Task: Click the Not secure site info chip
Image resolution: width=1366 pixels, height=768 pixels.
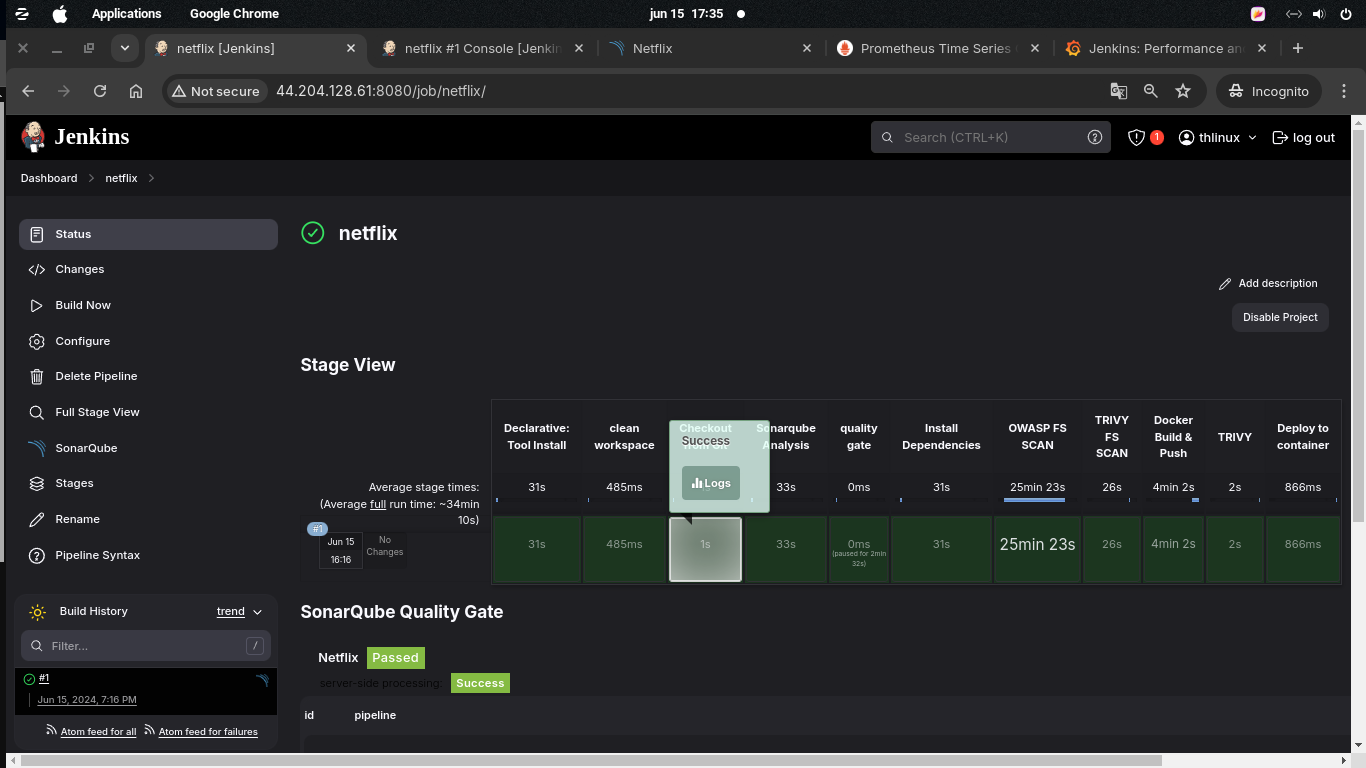Action: (216, 91)
